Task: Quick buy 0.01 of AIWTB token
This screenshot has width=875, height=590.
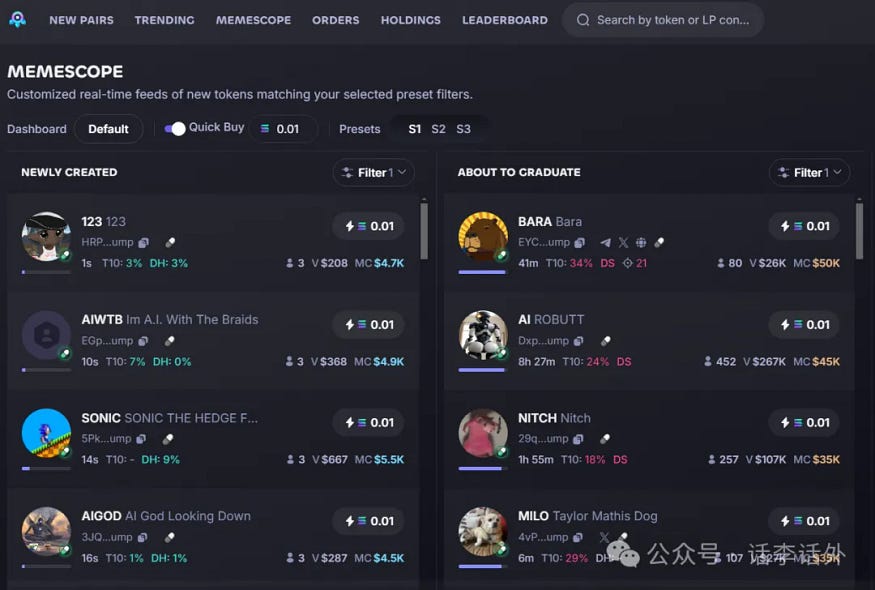Action: point(369,324)
